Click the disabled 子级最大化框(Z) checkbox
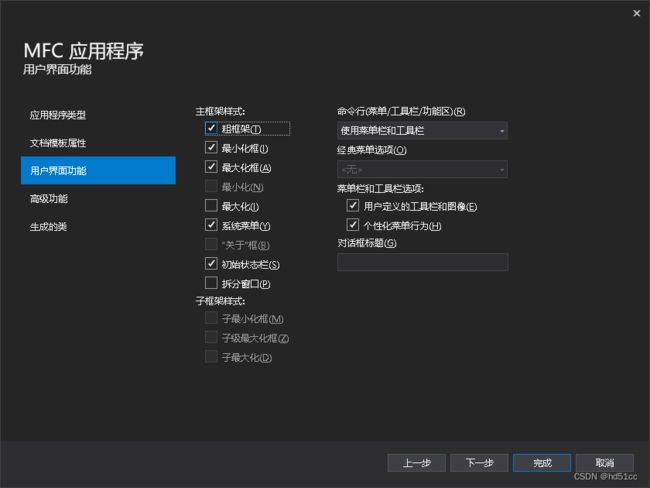 tap(211, 337)
